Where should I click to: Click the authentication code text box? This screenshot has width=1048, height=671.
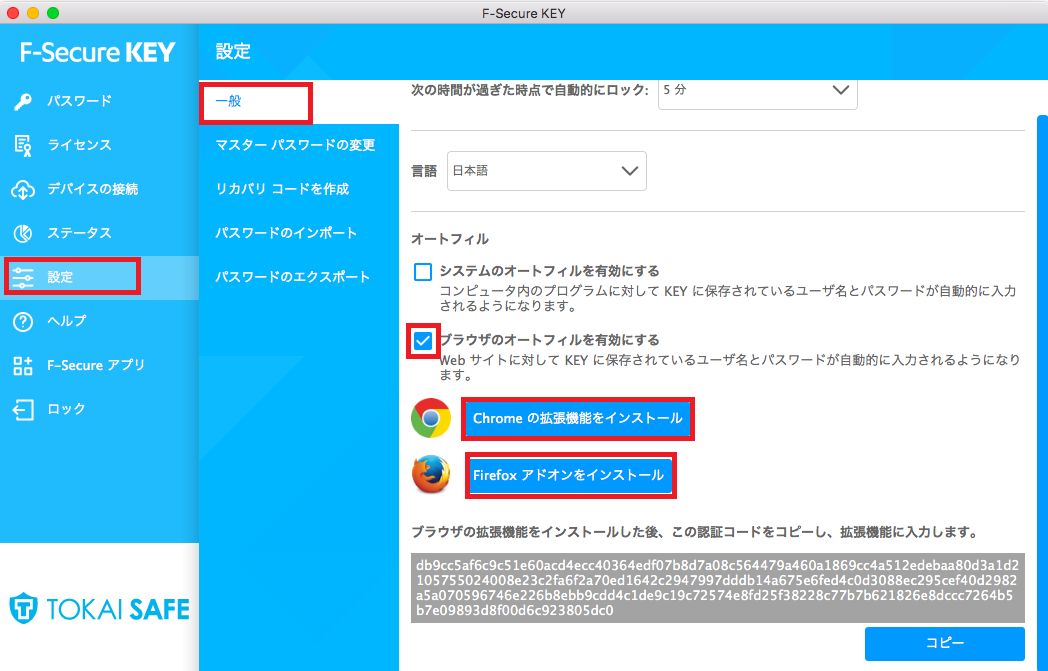(x=717, y=588)
